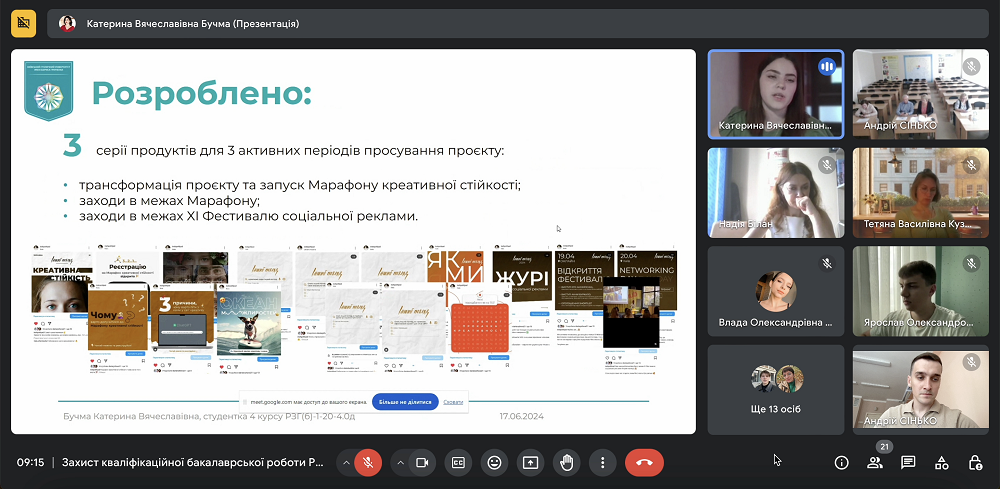Click the present screen icon
Image resolution: width=1000 pixels, height=489 pixels.
point(530,463)
